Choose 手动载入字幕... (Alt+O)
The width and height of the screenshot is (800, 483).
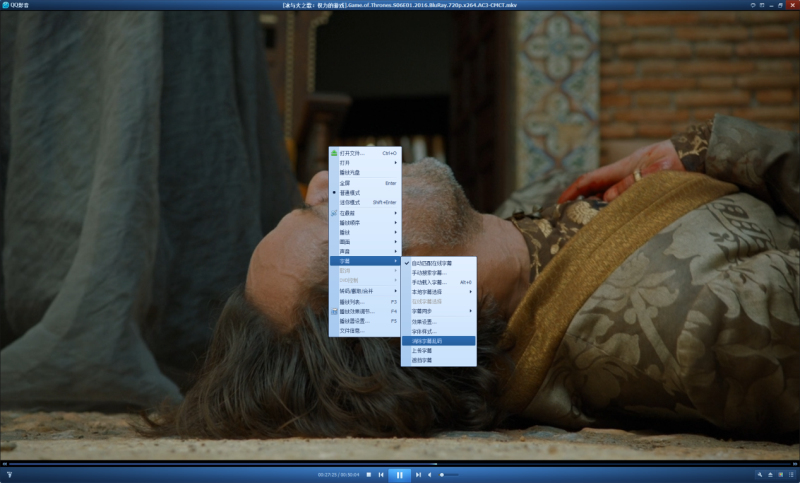click(439, 282)
